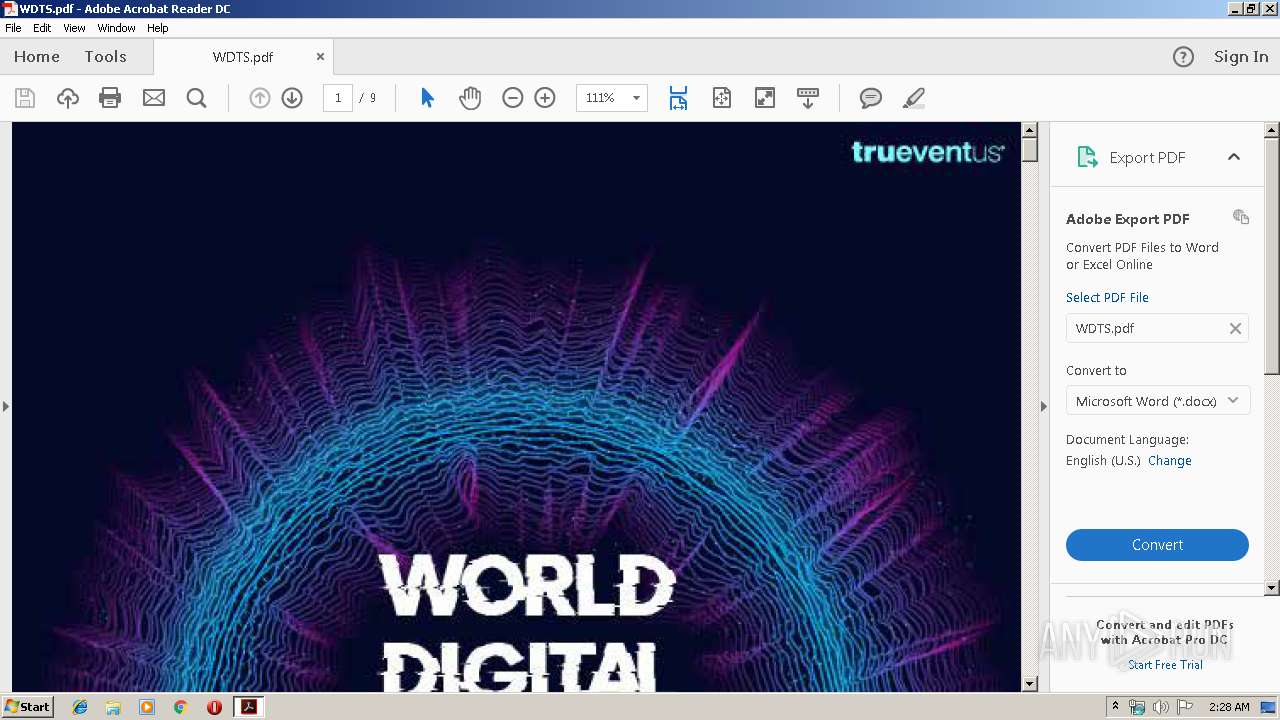Click the taskbar clock 2:28 AM

coord(1229,707)
